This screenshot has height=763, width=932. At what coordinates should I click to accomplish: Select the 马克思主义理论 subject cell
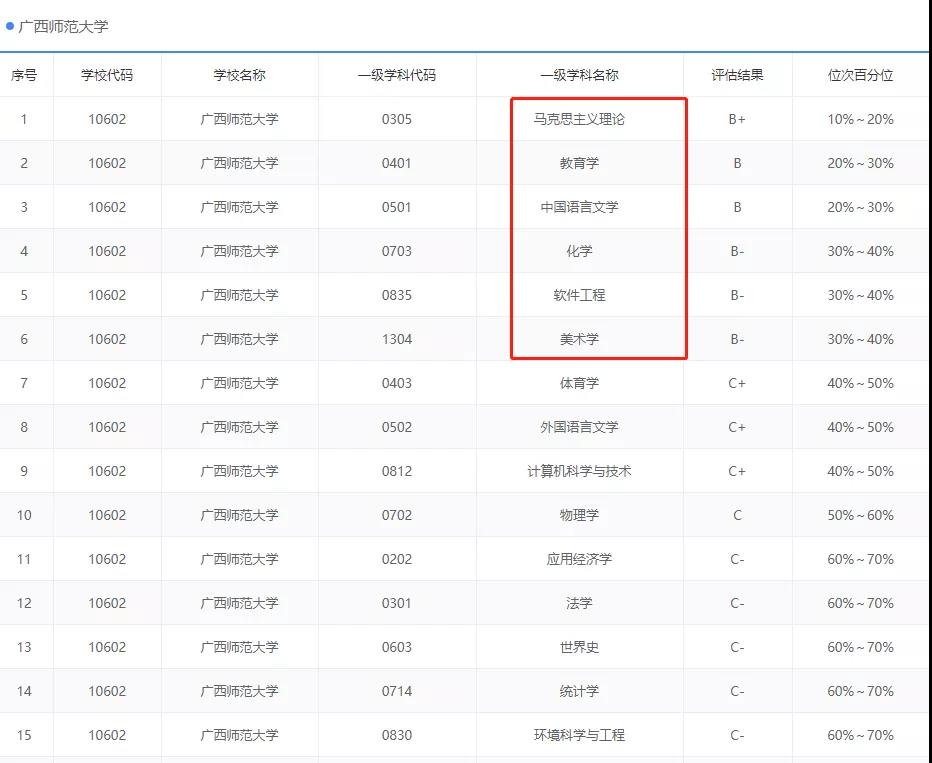click(x=579, y=119)
